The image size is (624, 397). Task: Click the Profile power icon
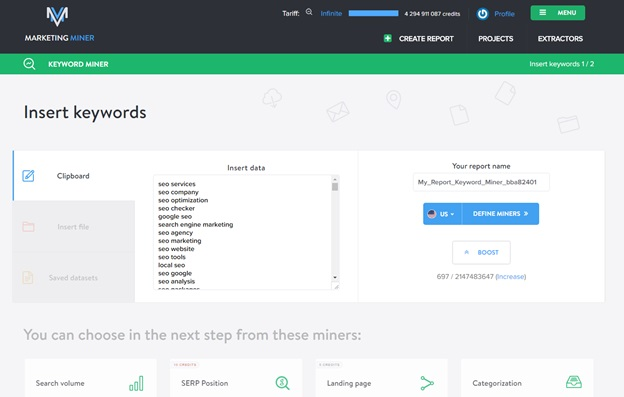coord(482,14)
